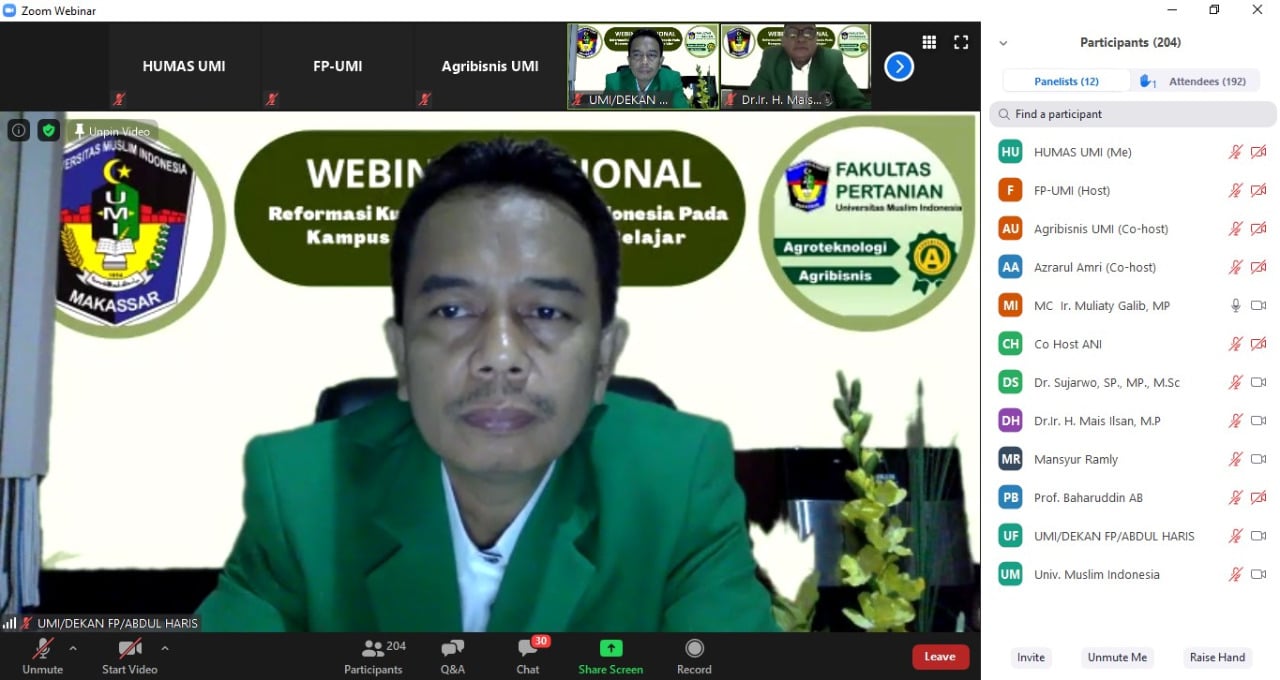Click the green encryption shield icon
Screen dimensions: 1280x680
(x=48, y=130)
